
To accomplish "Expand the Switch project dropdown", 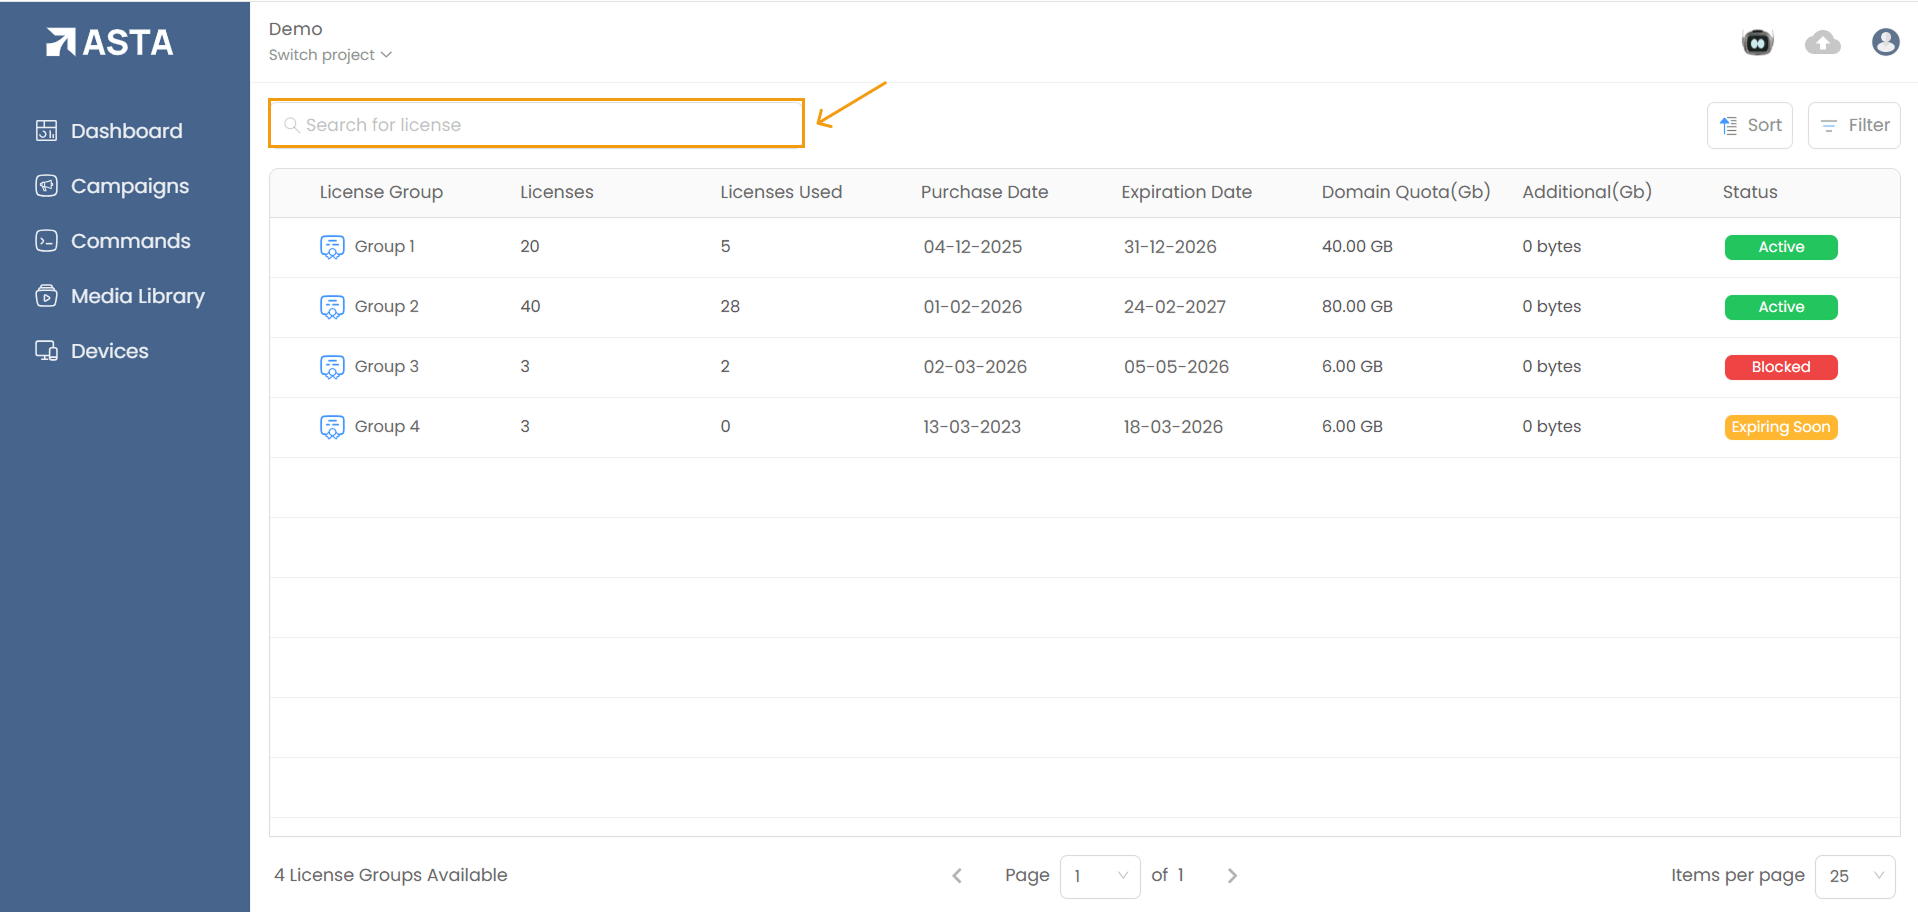I will (330, 55).
